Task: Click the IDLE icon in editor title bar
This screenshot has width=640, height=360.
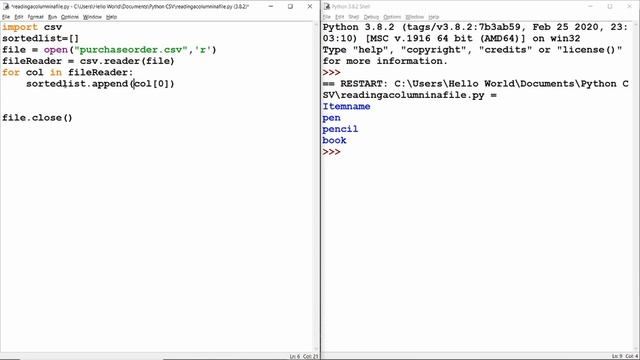Action: click(6, 7)
